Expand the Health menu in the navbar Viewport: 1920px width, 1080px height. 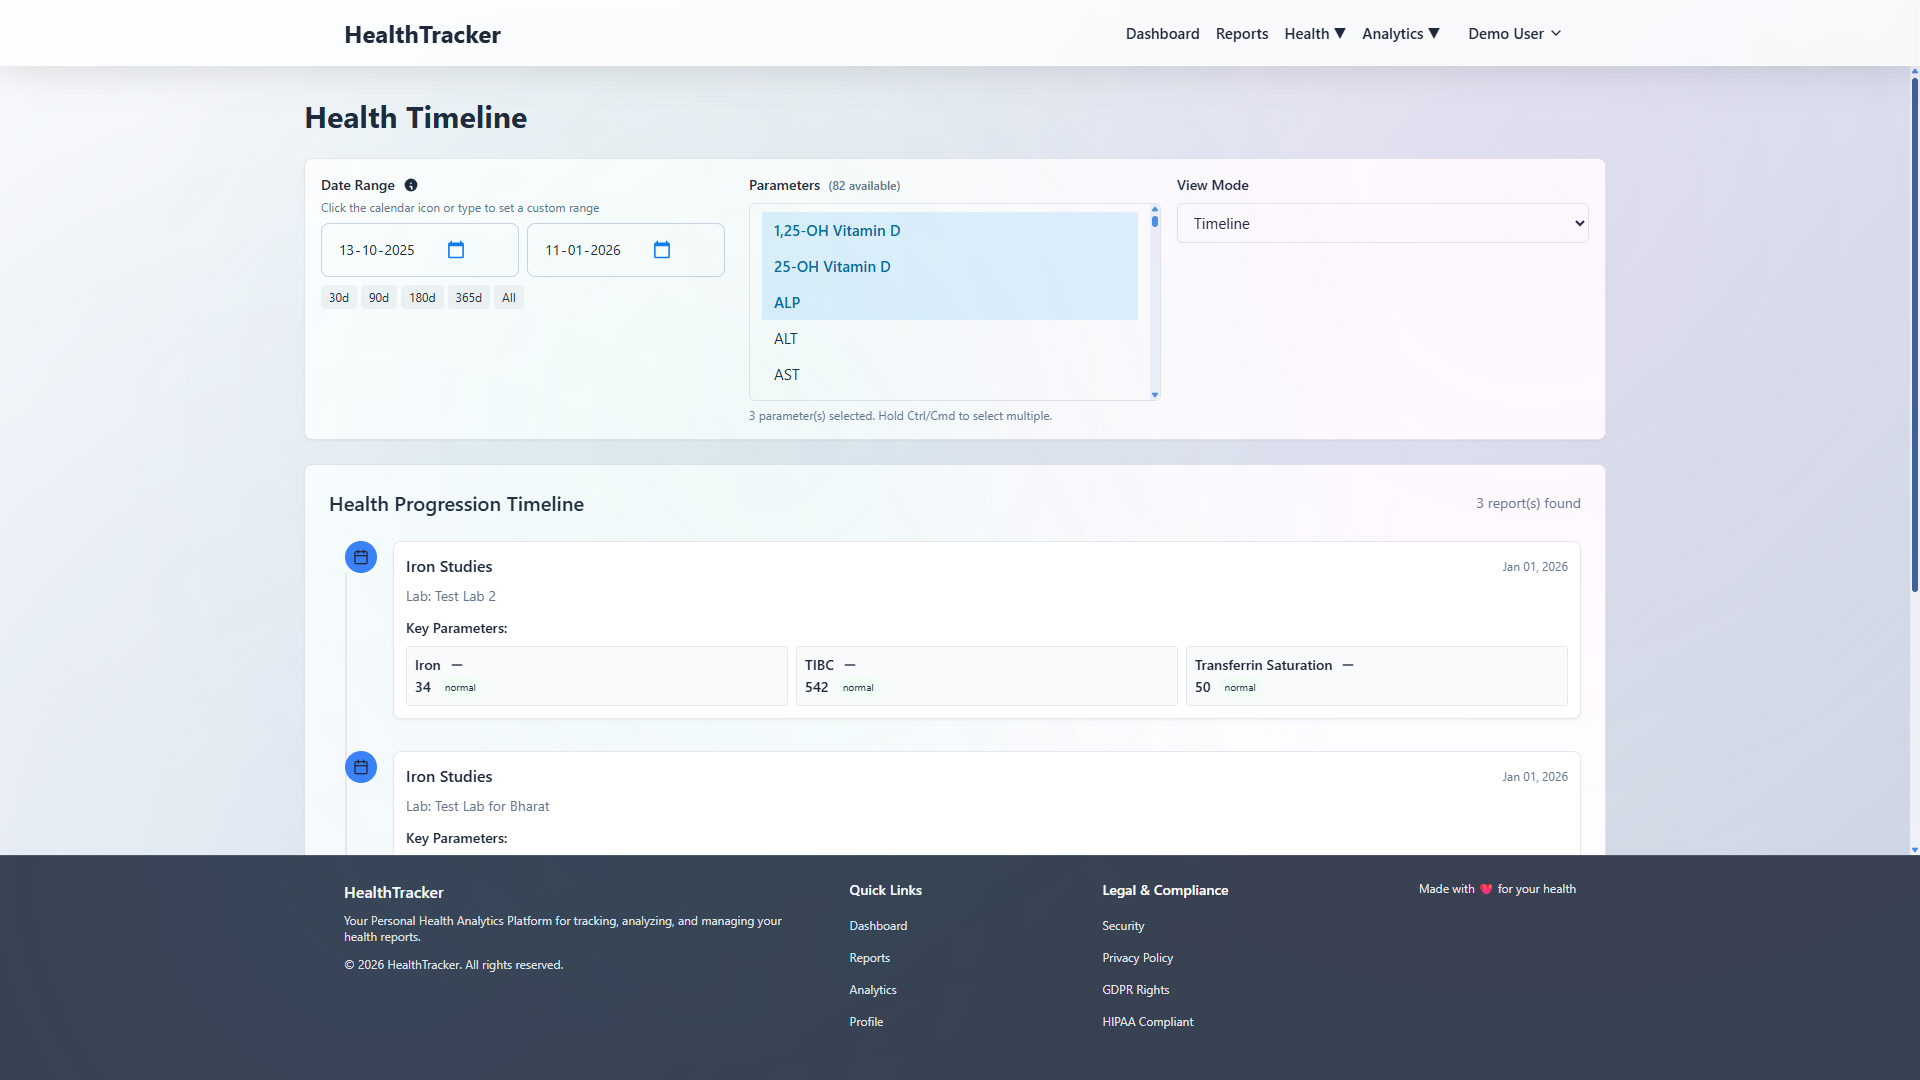[1313, 33]
